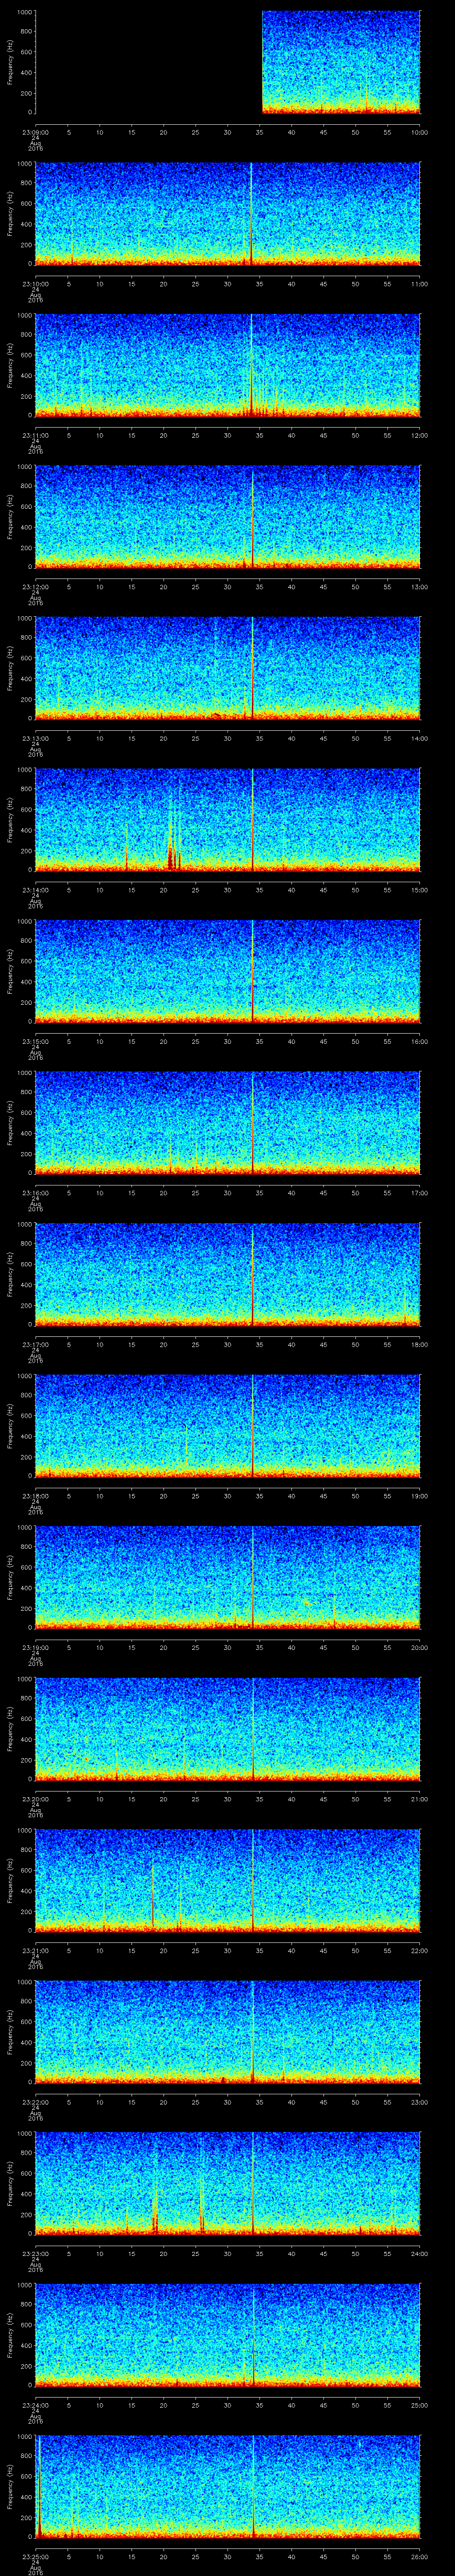Click the Frequency (Hz) label of the 23:15 panel
The image size is (455, 2576).
click(x=11, y=971)
